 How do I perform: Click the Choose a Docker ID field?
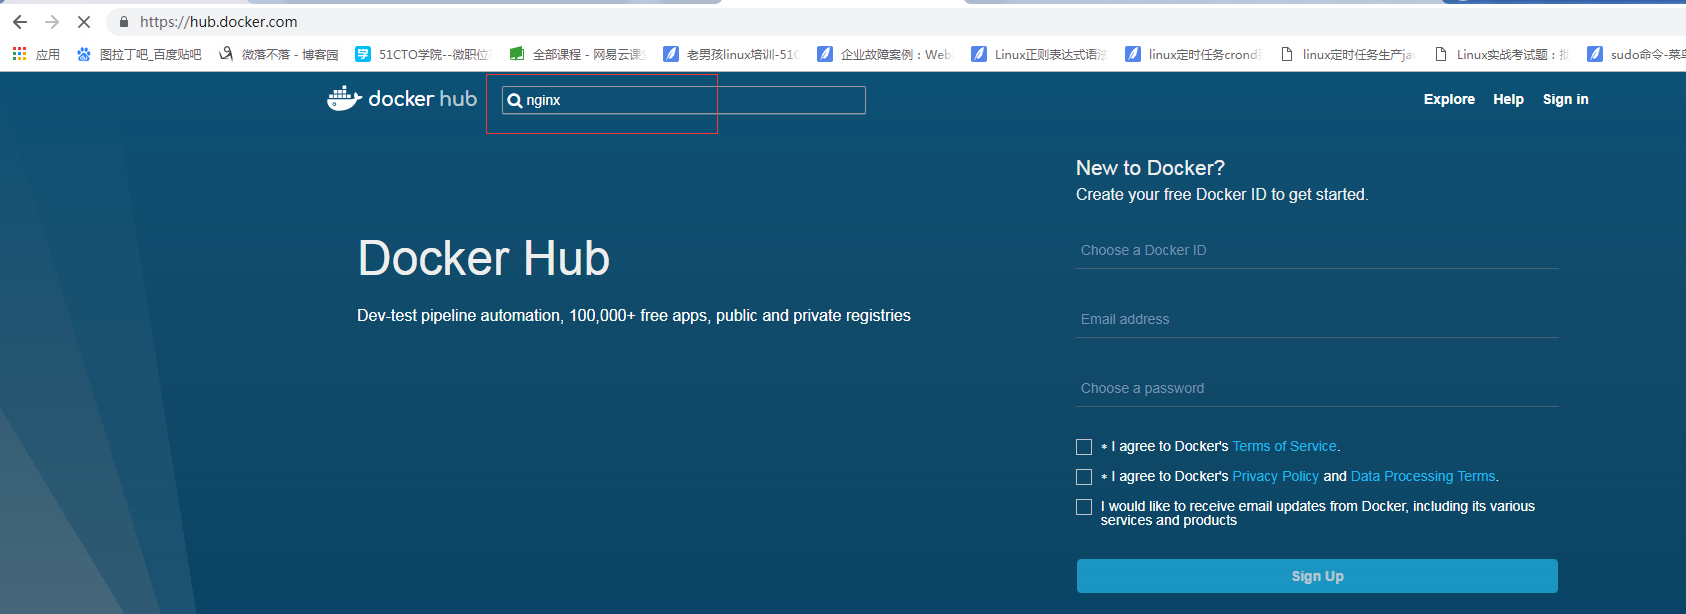1317,250
